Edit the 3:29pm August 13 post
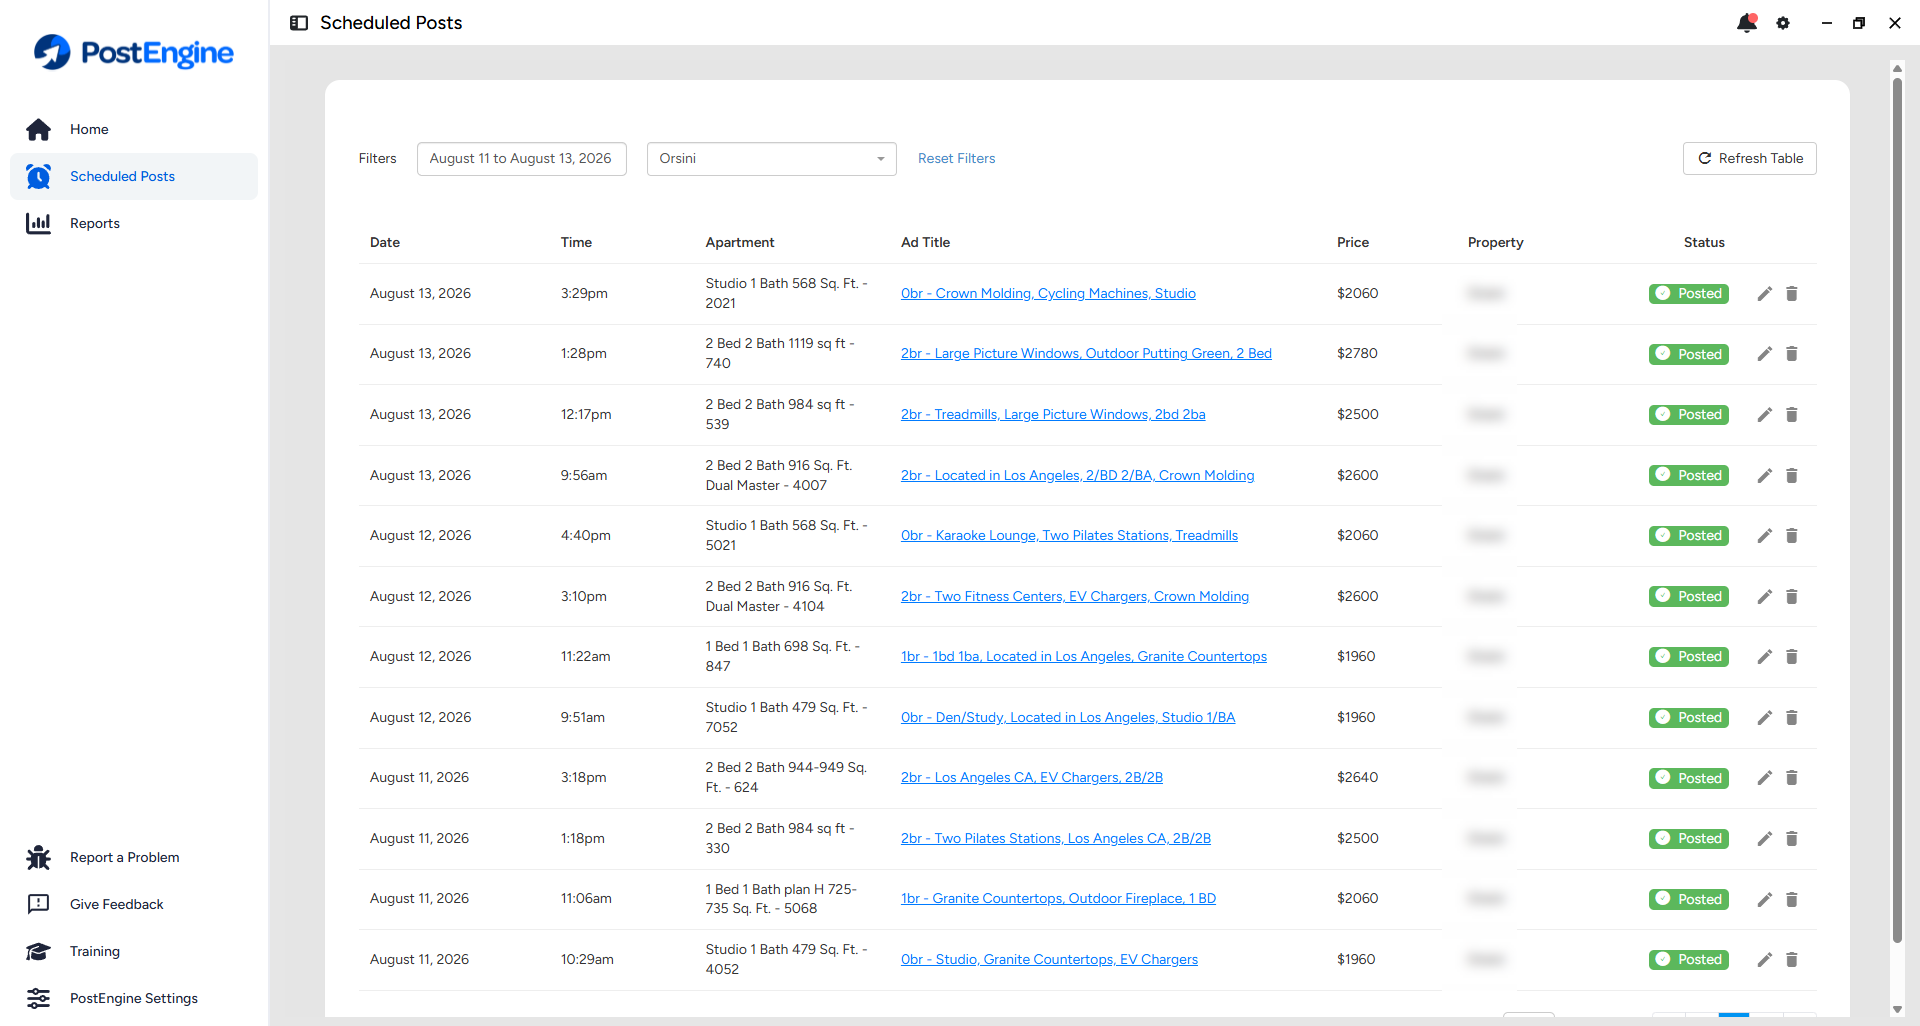Screen dimensions: 1920x1026 pos(1765,294)
